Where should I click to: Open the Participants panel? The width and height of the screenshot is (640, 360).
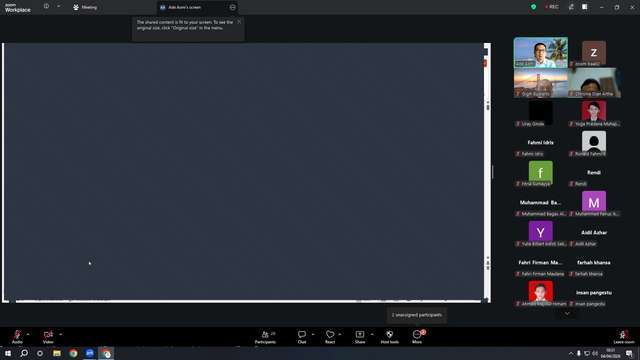[x=265, y=337]
